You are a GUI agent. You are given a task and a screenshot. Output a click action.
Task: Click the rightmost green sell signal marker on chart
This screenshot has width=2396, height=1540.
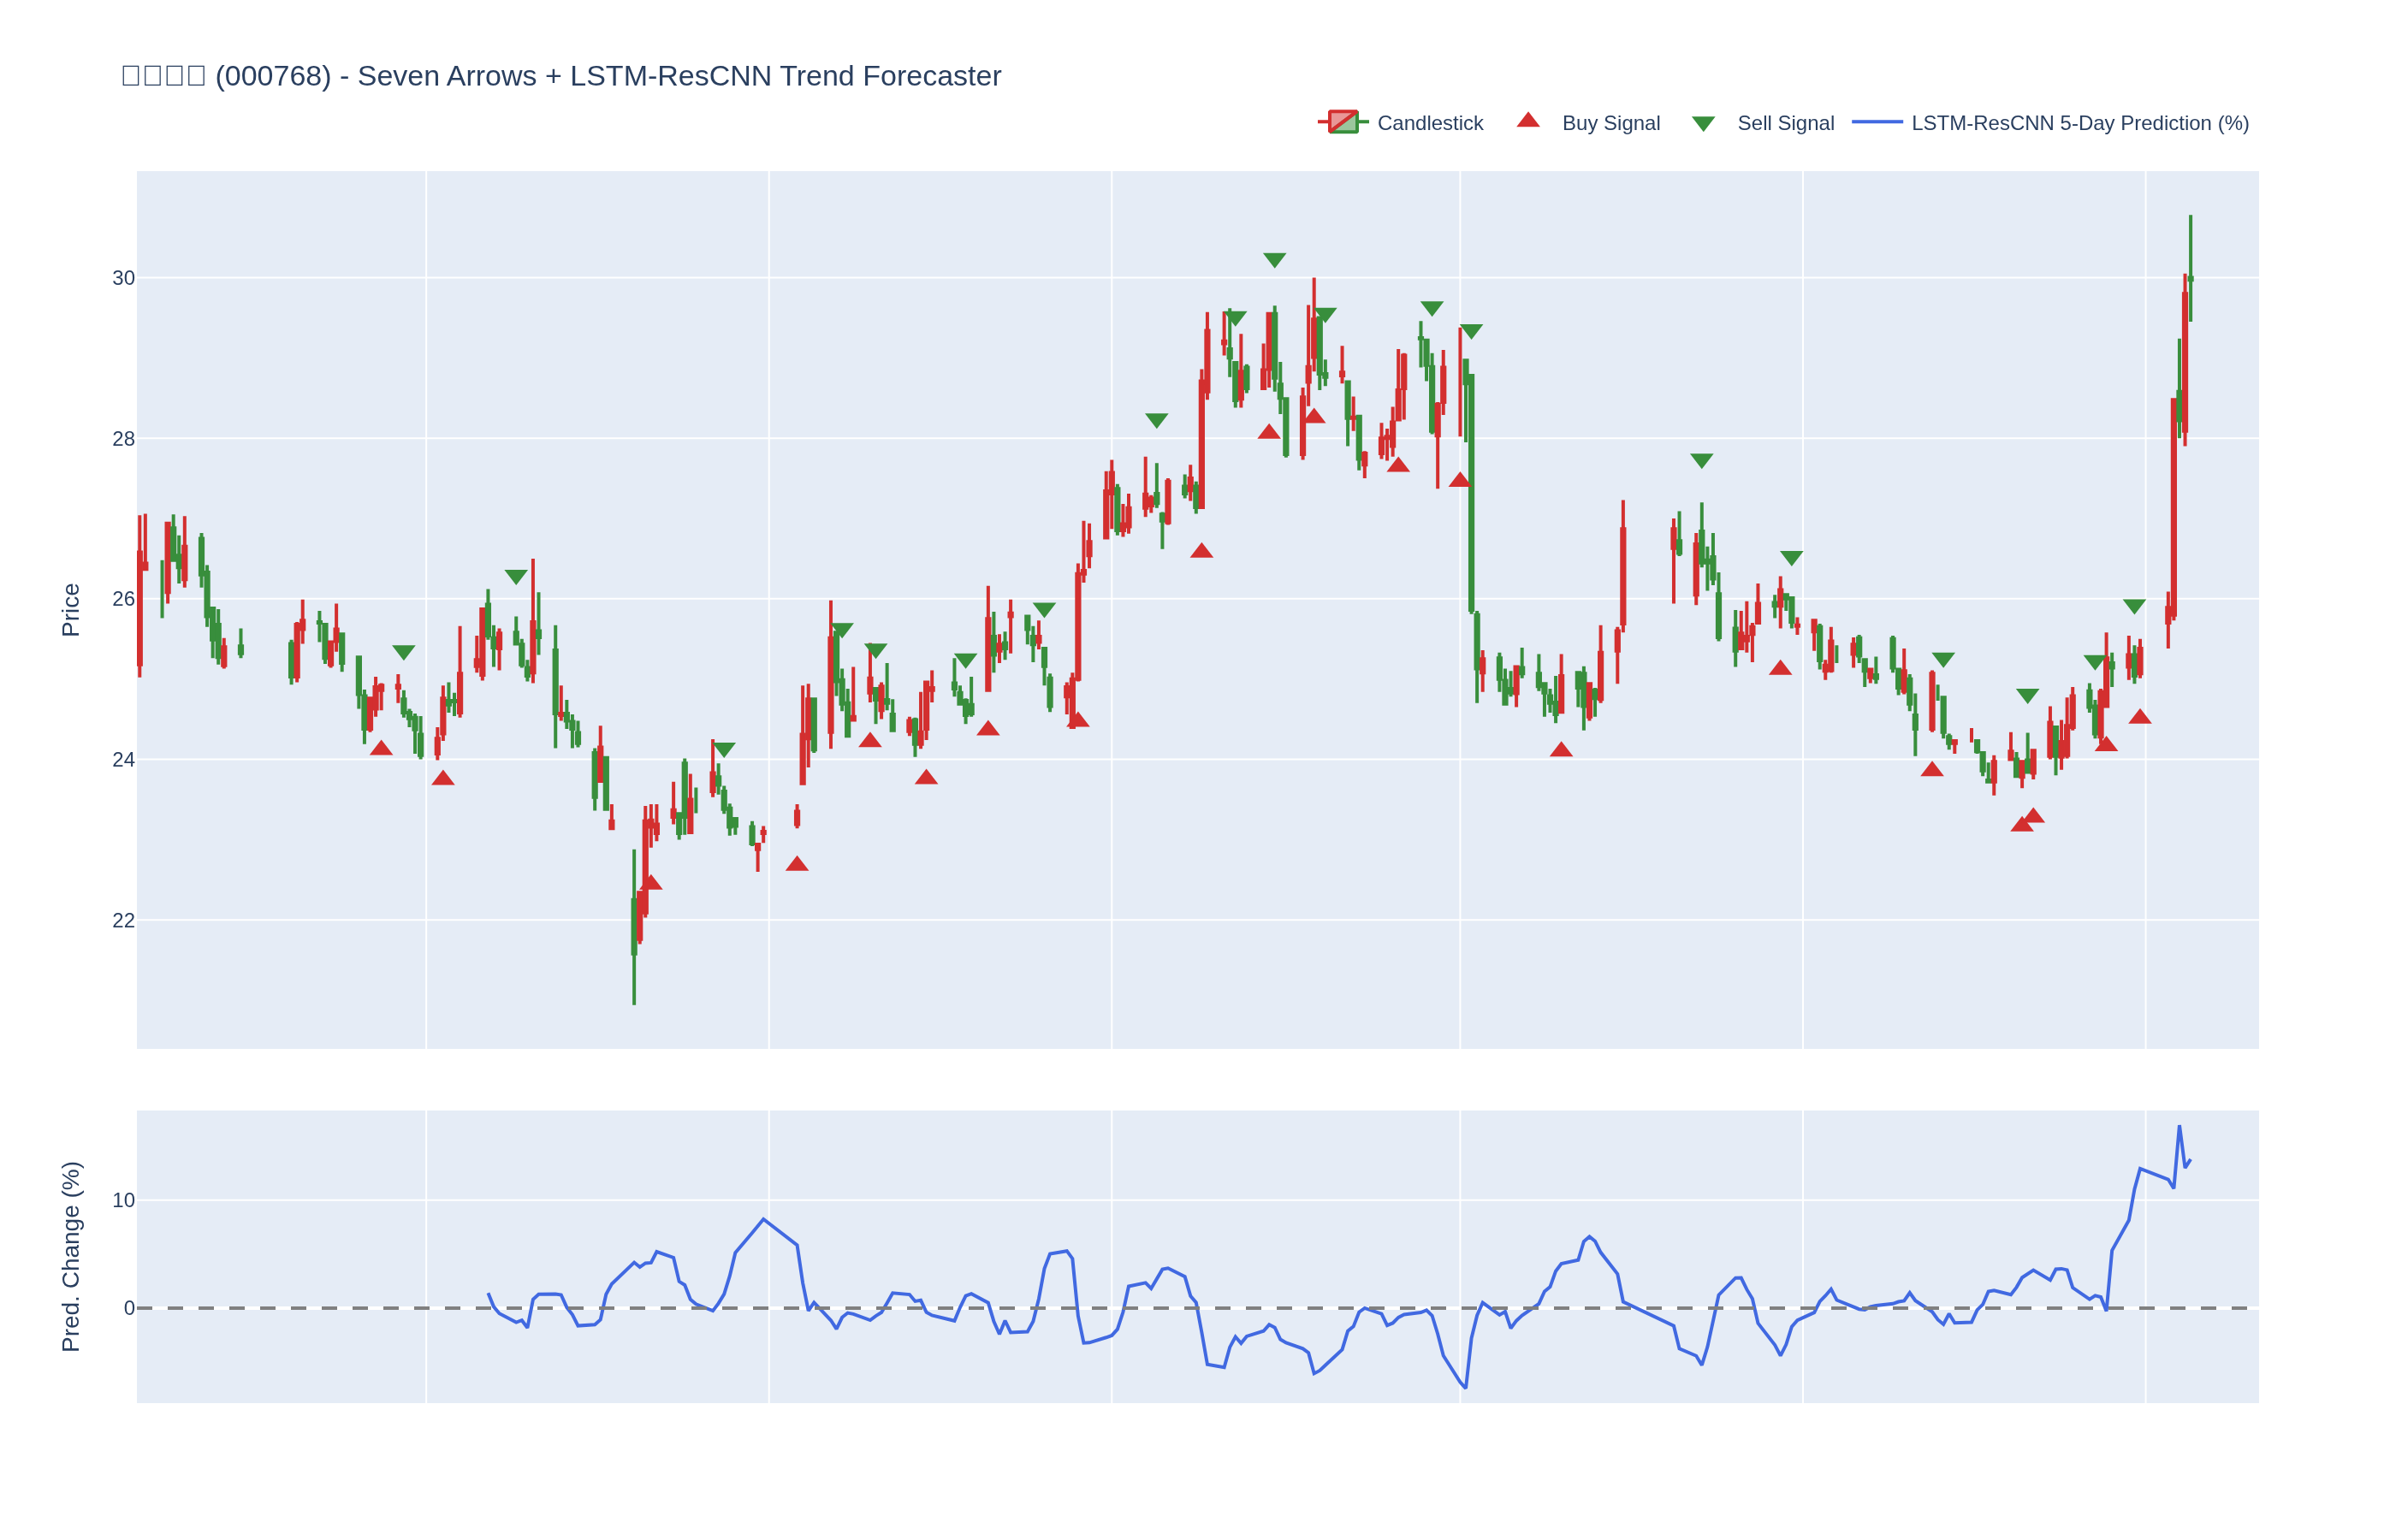point(2134,606)
